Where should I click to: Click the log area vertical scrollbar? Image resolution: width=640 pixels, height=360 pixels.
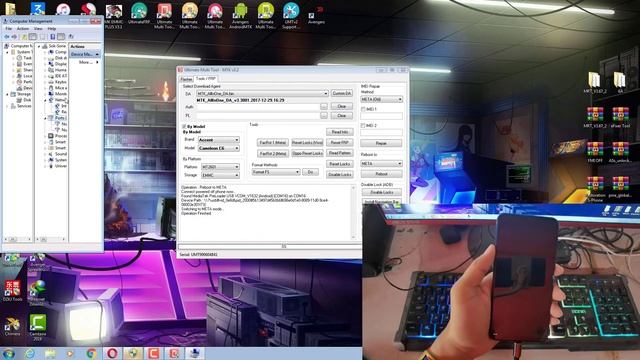[x=353, y=212]
